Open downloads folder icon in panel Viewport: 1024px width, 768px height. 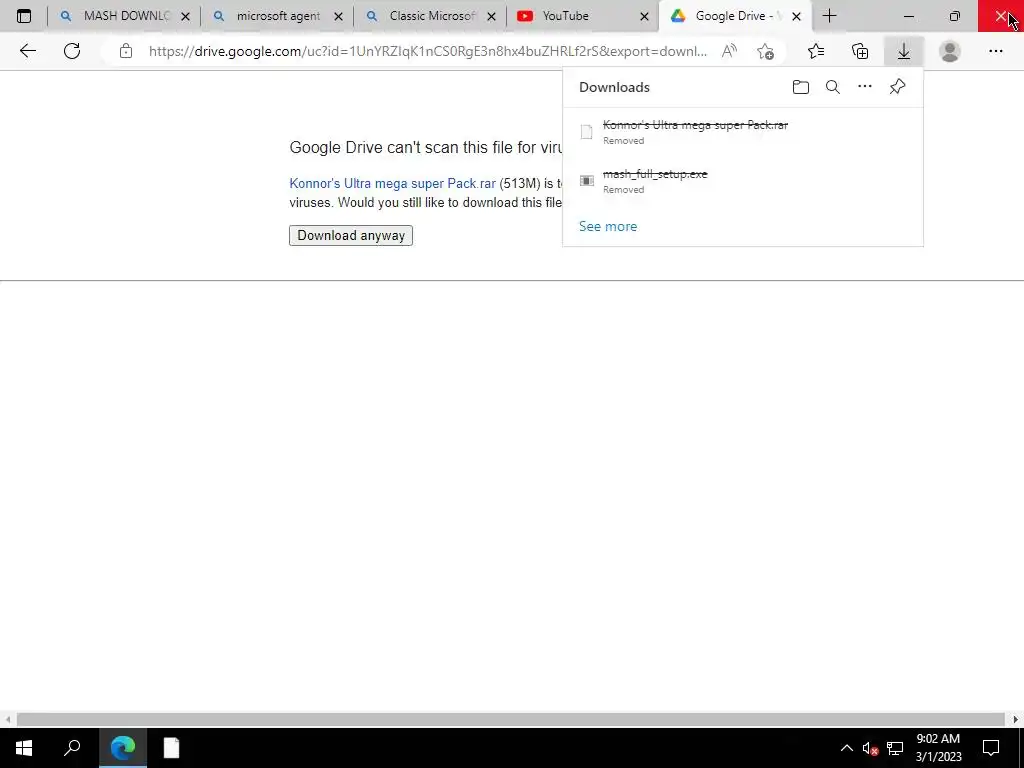(x=801, y=87)
